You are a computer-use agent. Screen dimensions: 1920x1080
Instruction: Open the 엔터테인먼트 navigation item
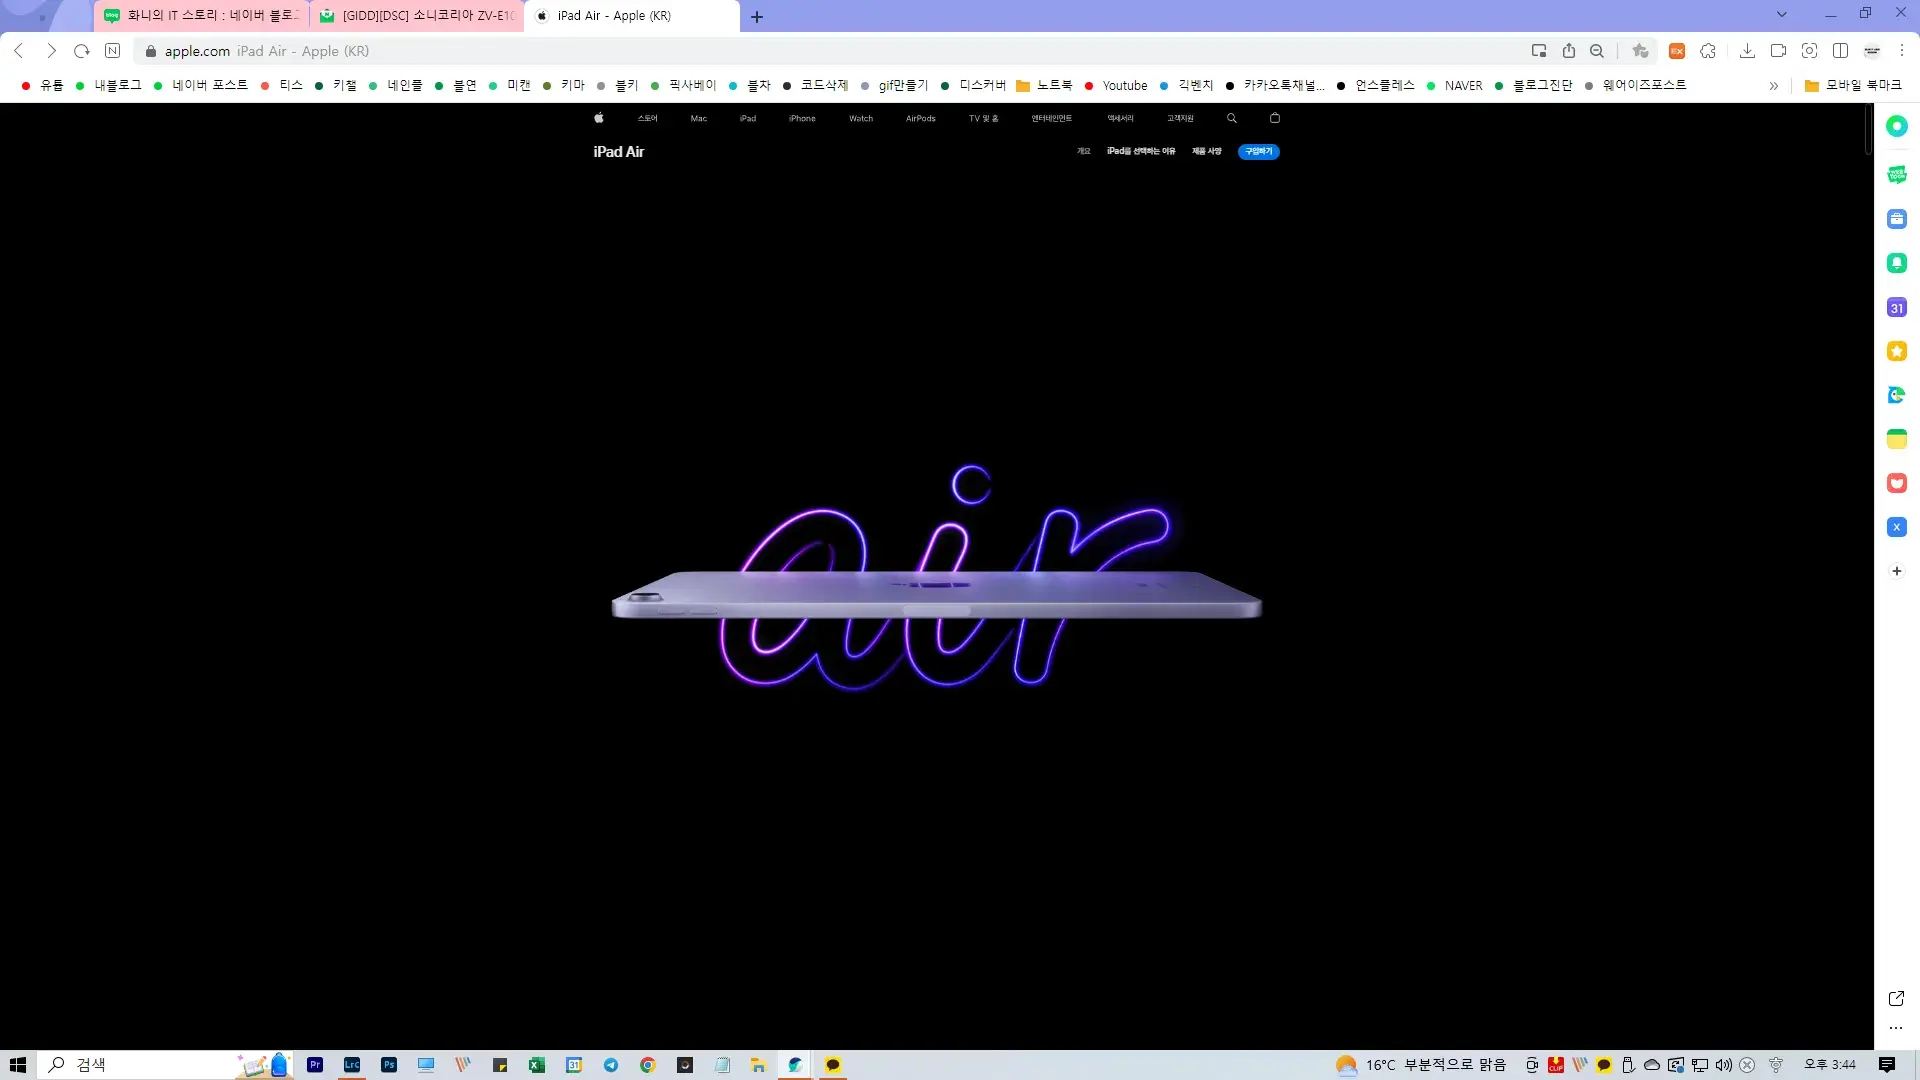[1052, 118]
